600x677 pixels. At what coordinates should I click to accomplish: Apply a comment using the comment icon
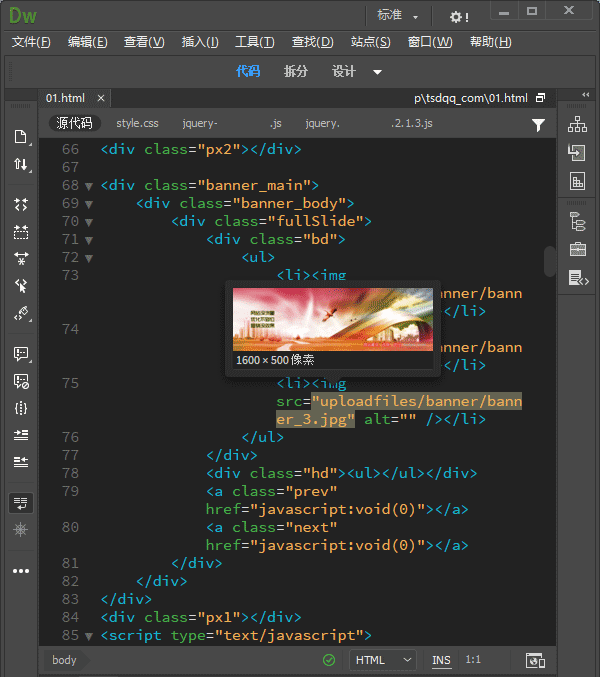pyautogui.click(x=20, y=353)
